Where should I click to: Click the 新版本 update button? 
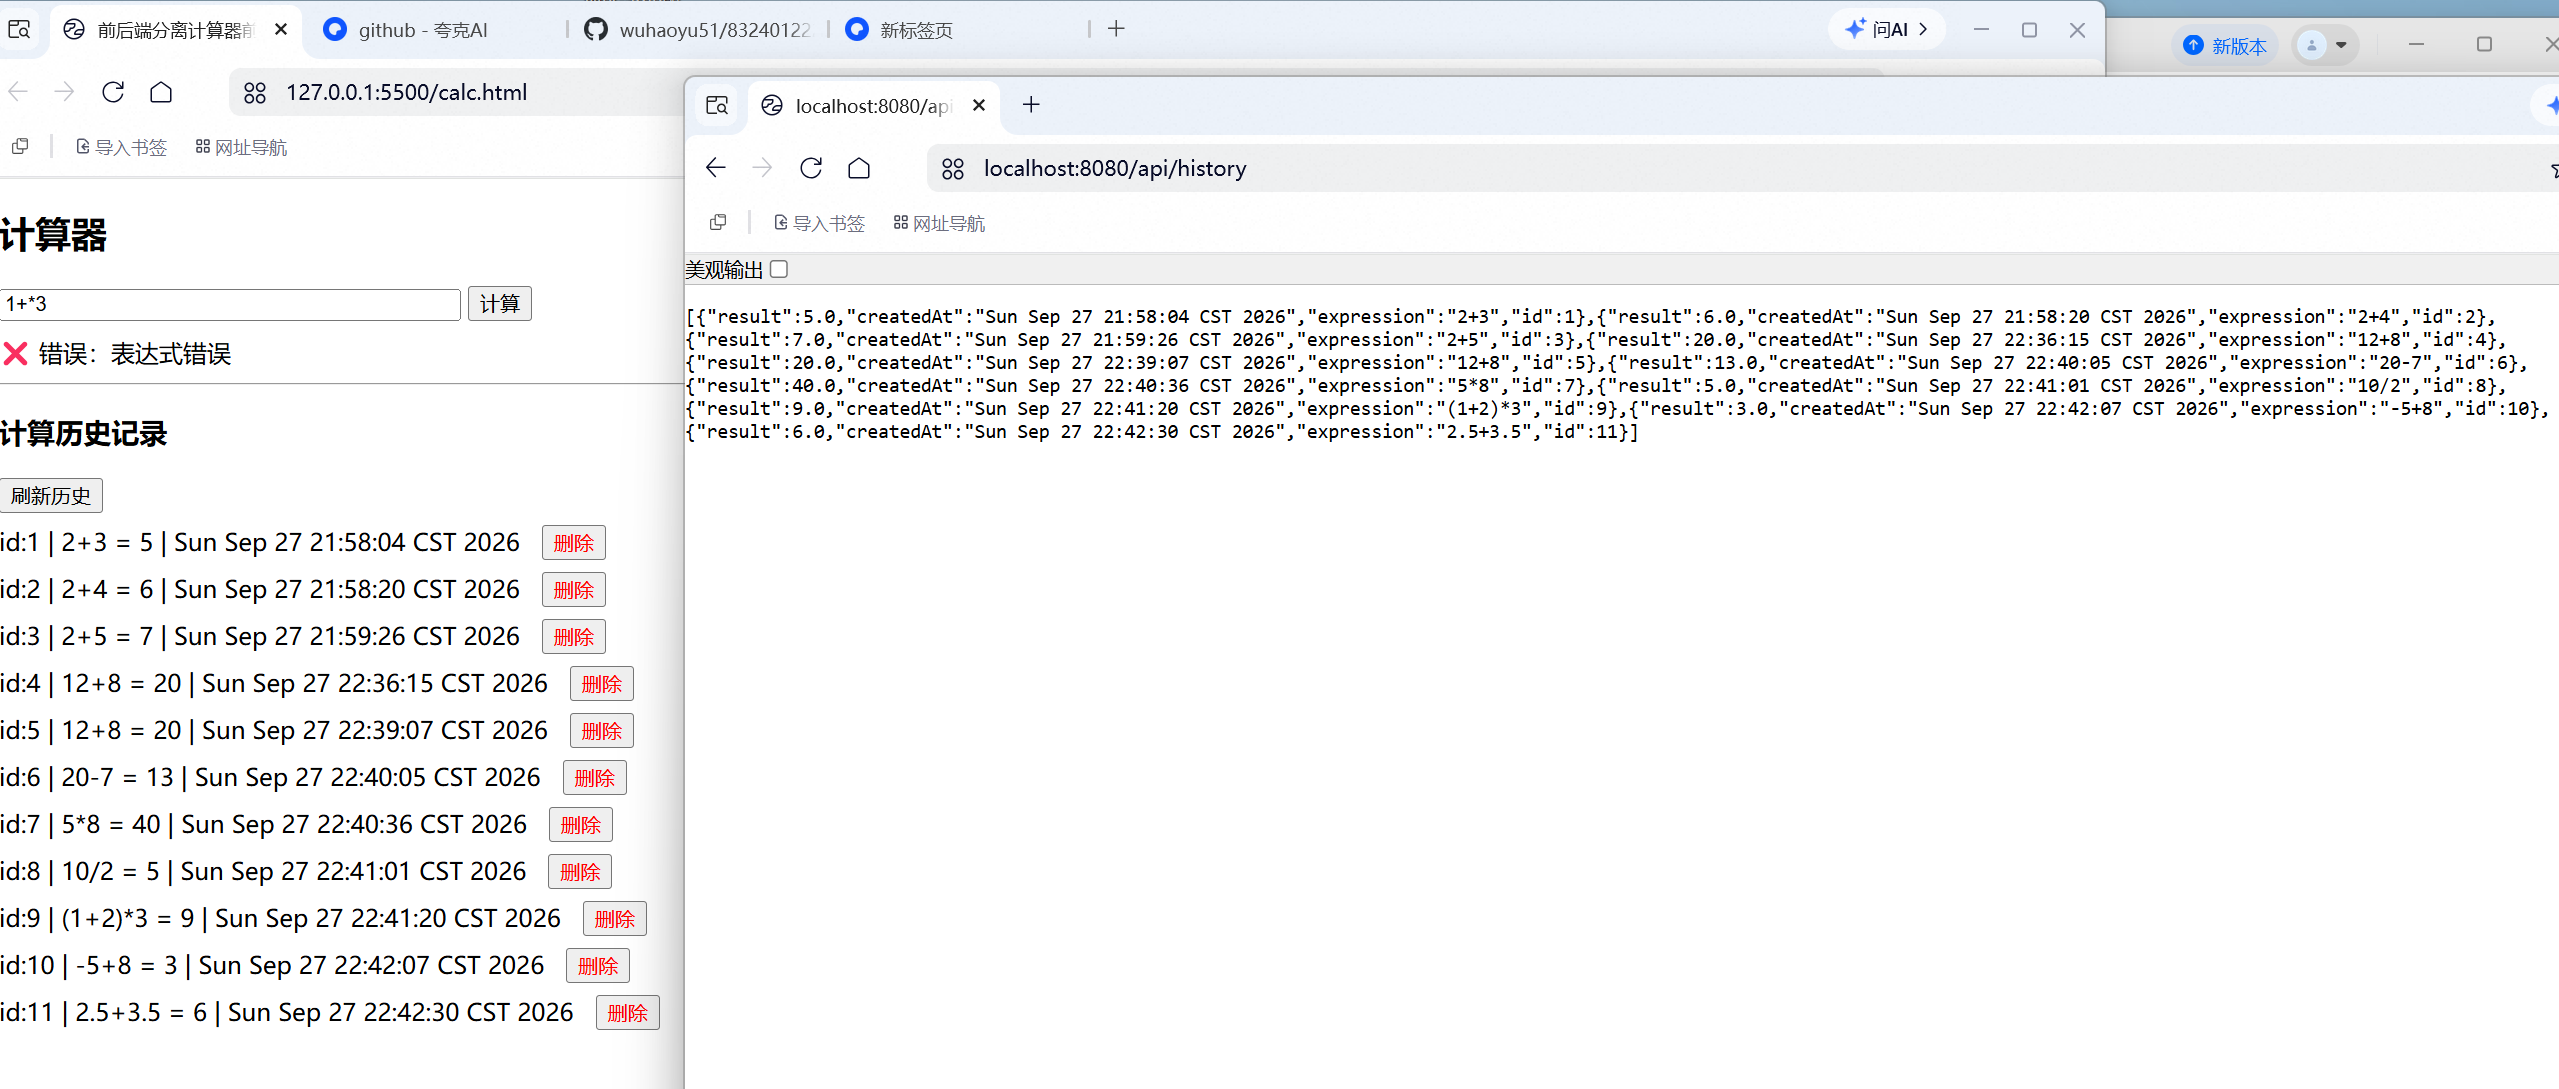point(2226,45)
